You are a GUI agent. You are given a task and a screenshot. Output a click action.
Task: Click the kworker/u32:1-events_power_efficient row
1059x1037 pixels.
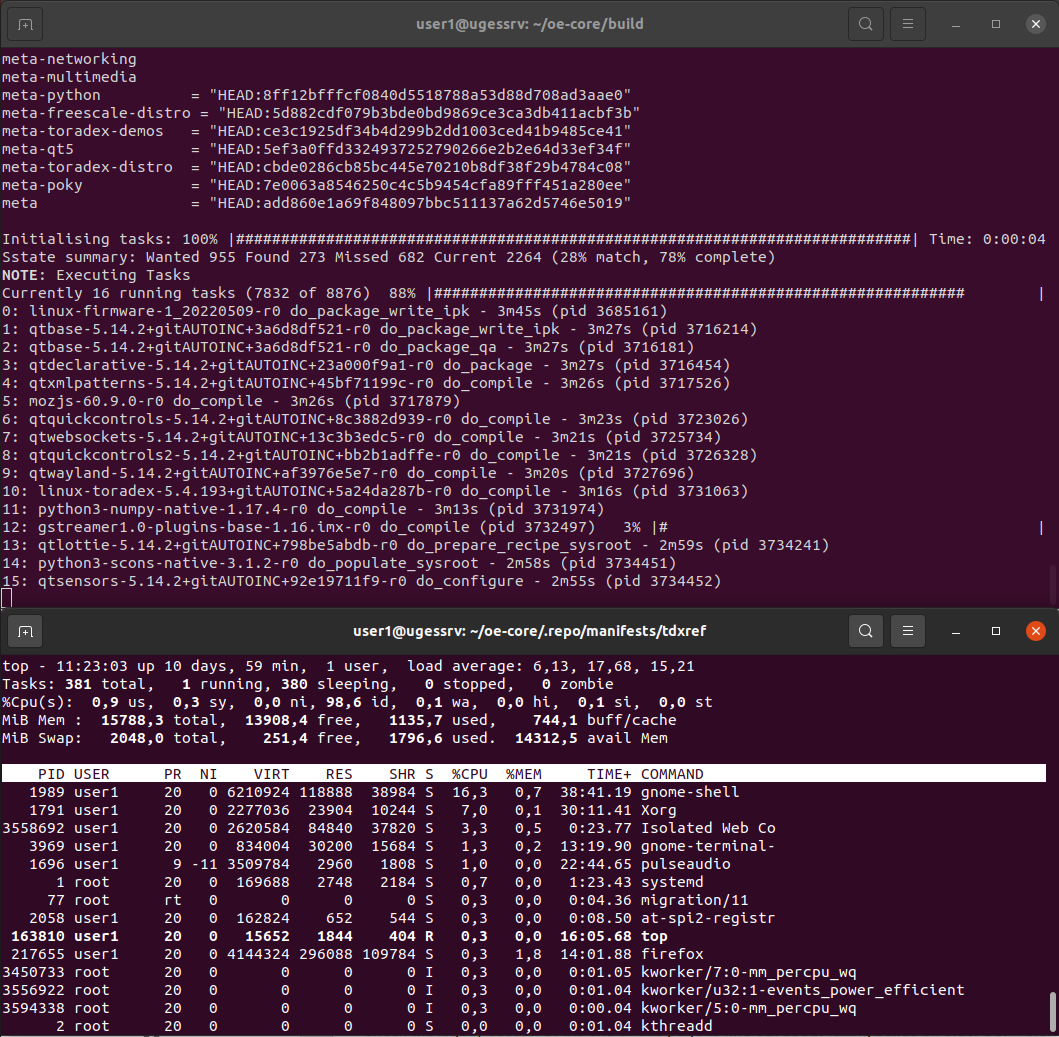[x=523, y=990]
